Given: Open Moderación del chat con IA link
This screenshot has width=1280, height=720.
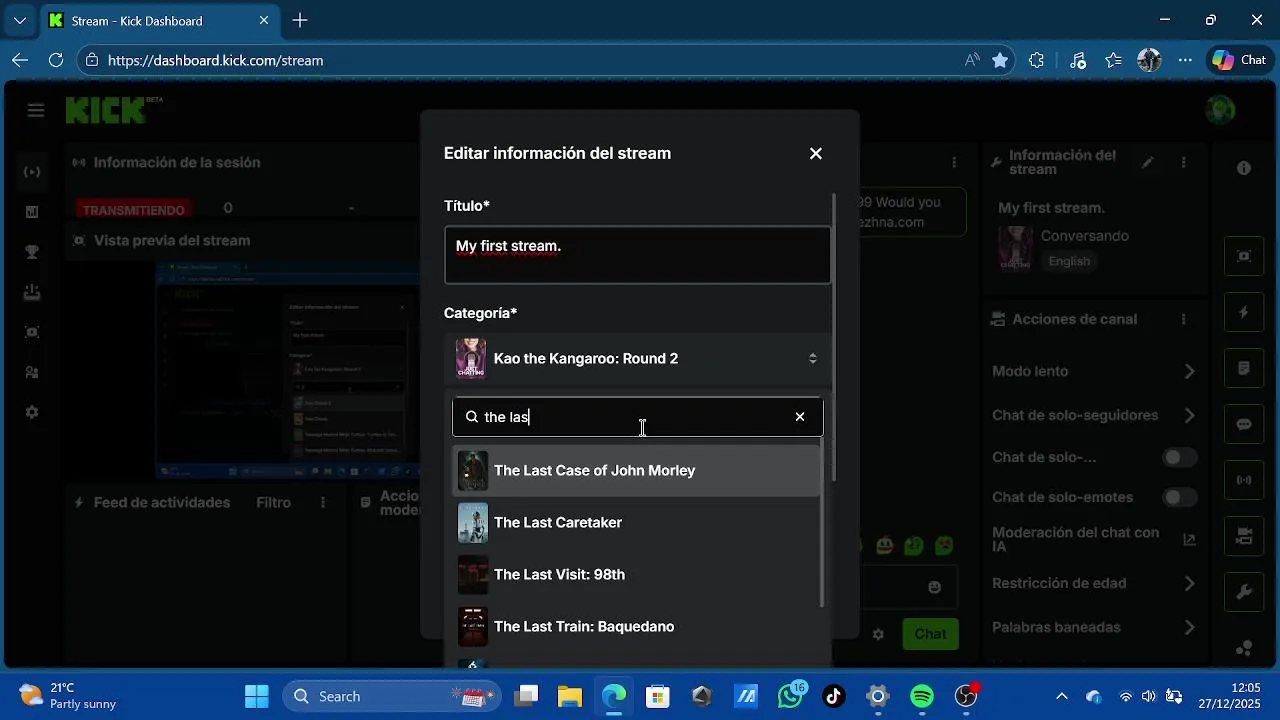Looking at the screenshot, I should click(x=1189, y=539).
